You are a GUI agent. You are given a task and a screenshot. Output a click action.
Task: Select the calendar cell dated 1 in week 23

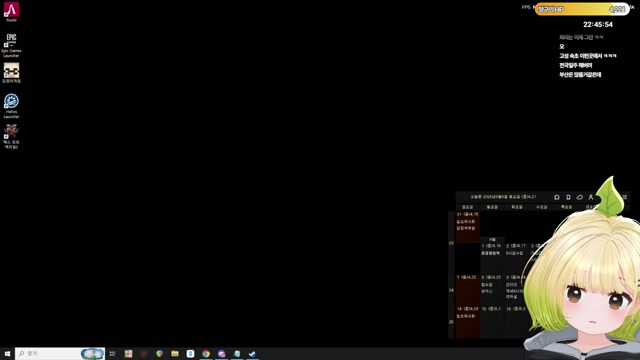click(x=493, y=258)
